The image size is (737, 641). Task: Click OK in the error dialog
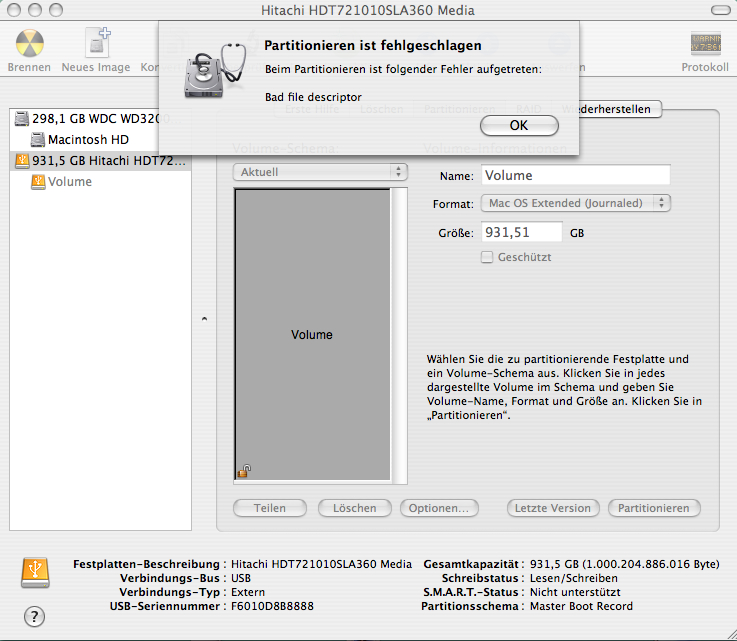pyautogui.click(x=519, y=125)
